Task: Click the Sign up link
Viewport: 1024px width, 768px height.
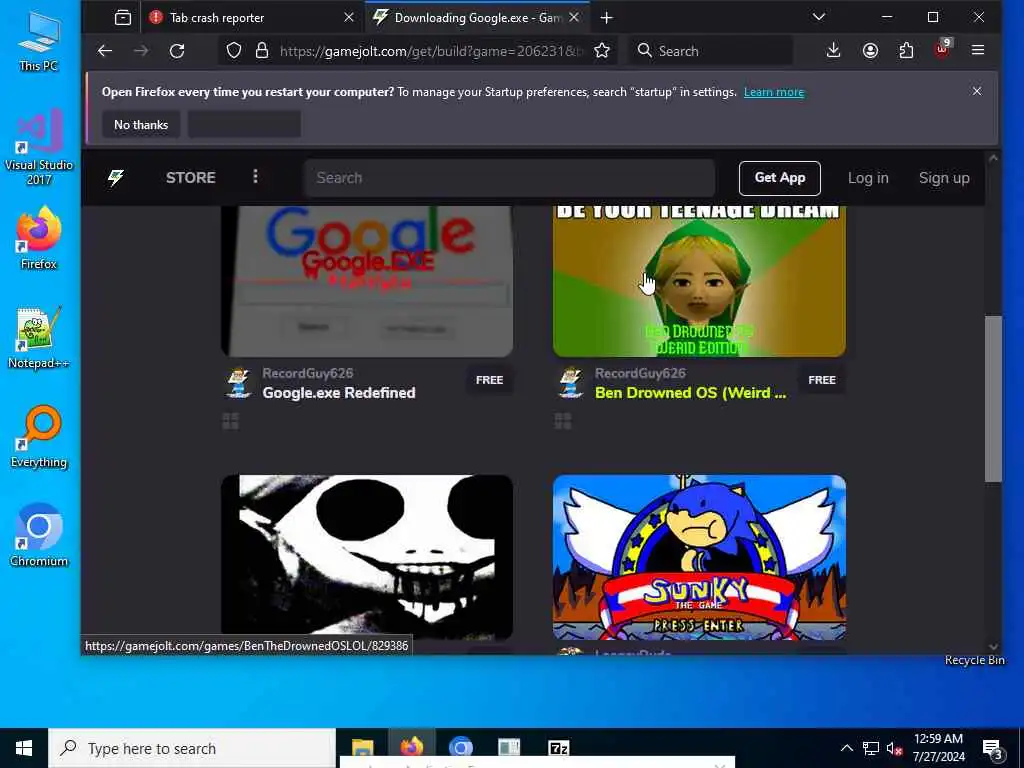Action: [x=944, y=178]
